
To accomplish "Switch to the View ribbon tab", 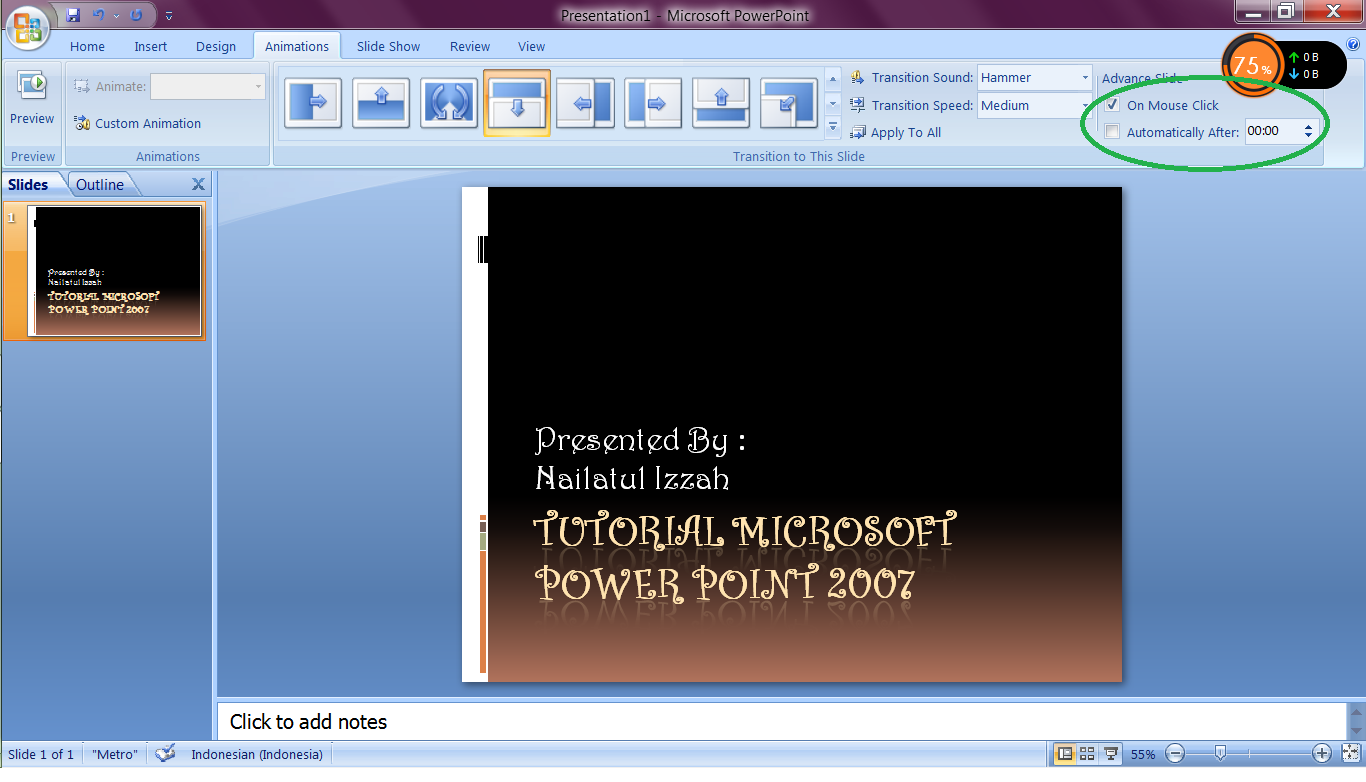I will pos(532,46).
